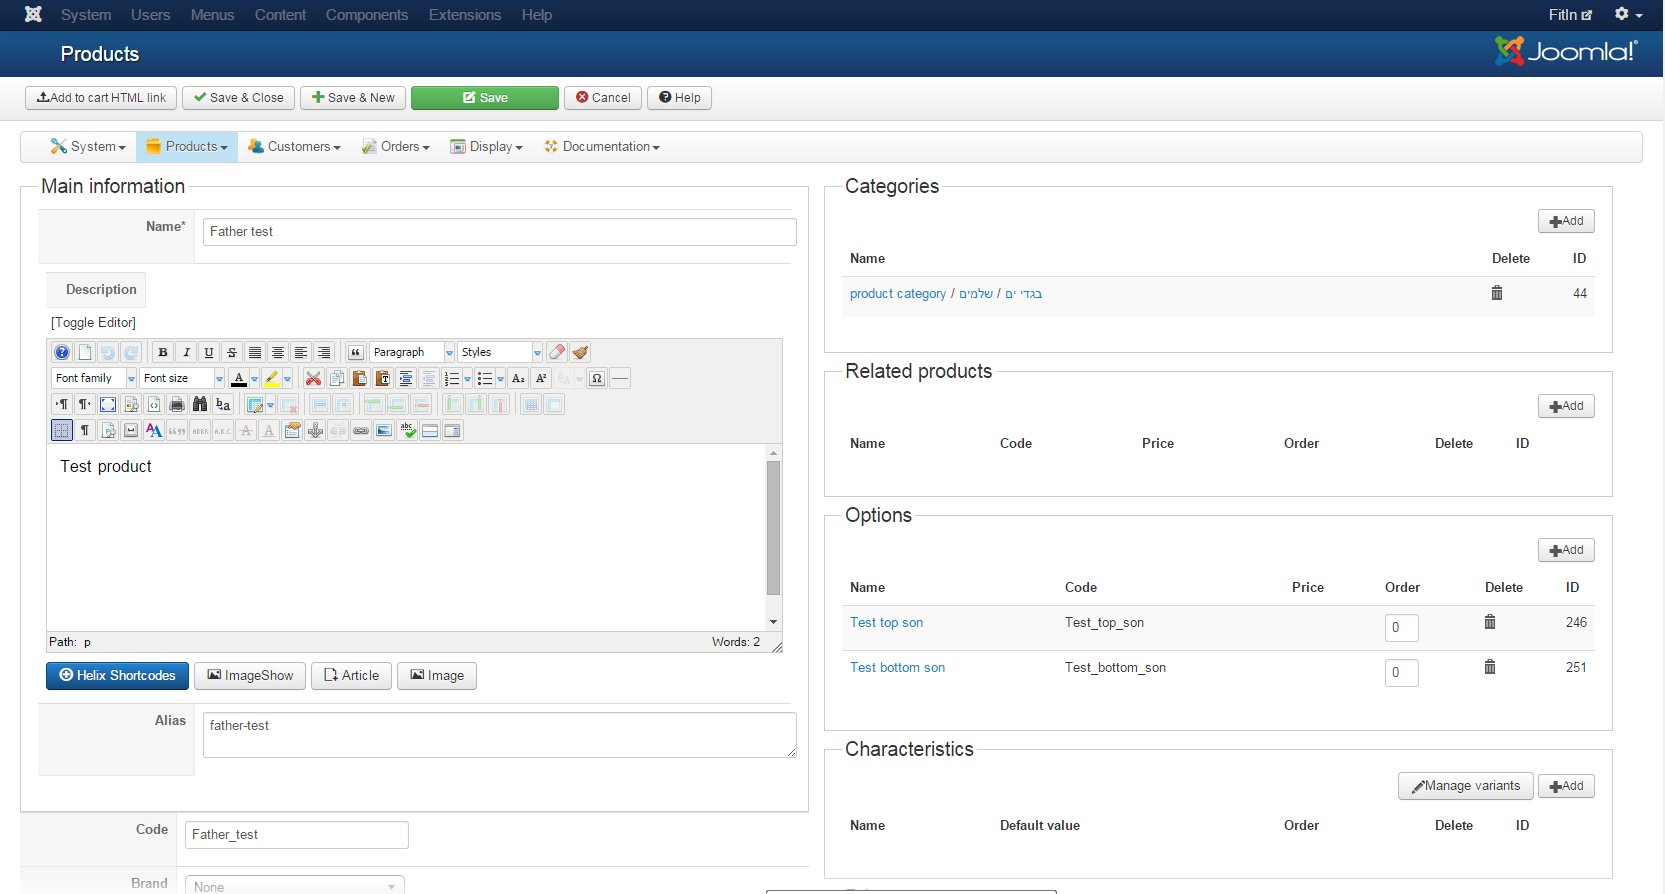This screenshot has height=894, width=1665.
Task: Open the Menus item in top bar
Action: click(212, 15)
